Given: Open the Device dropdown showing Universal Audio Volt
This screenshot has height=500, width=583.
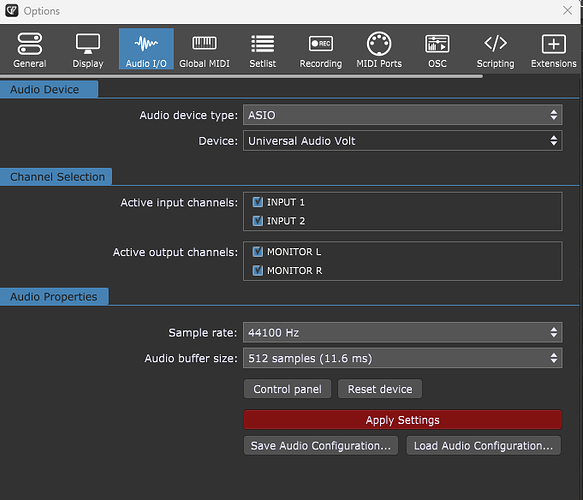Looking at the screenshot, I should [x=403, y=141].
